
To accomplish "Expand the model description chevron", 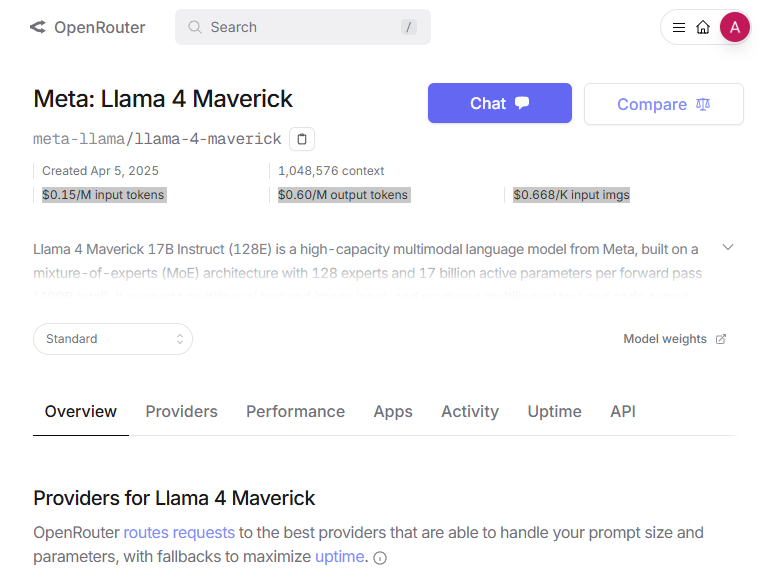I will (728, 247).
